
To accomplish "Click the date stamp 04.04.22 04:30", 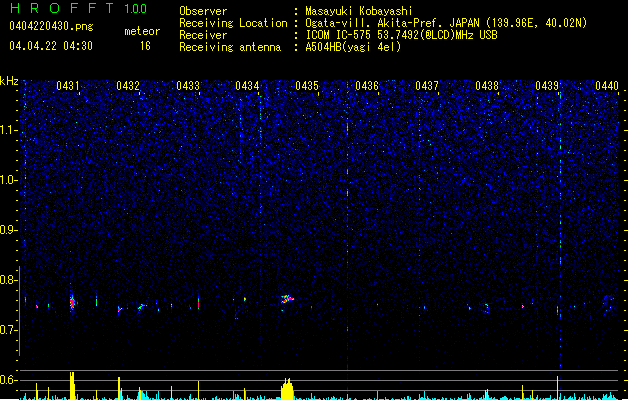I will click(51, 46).
